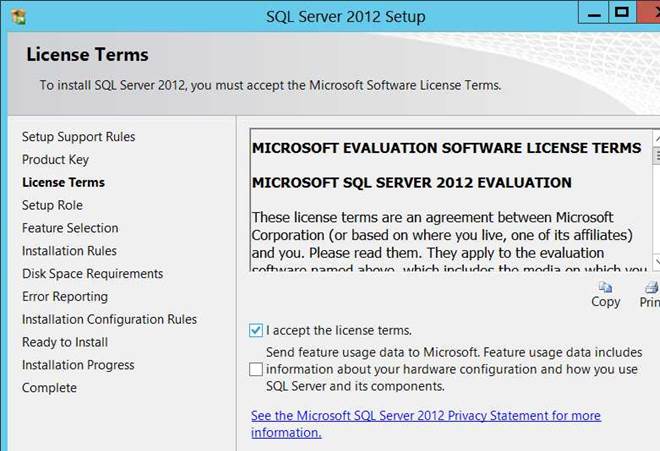Click the 'Send feature usage data to Microsoft' description
The image size is (660, 451).
click(454, 369)
